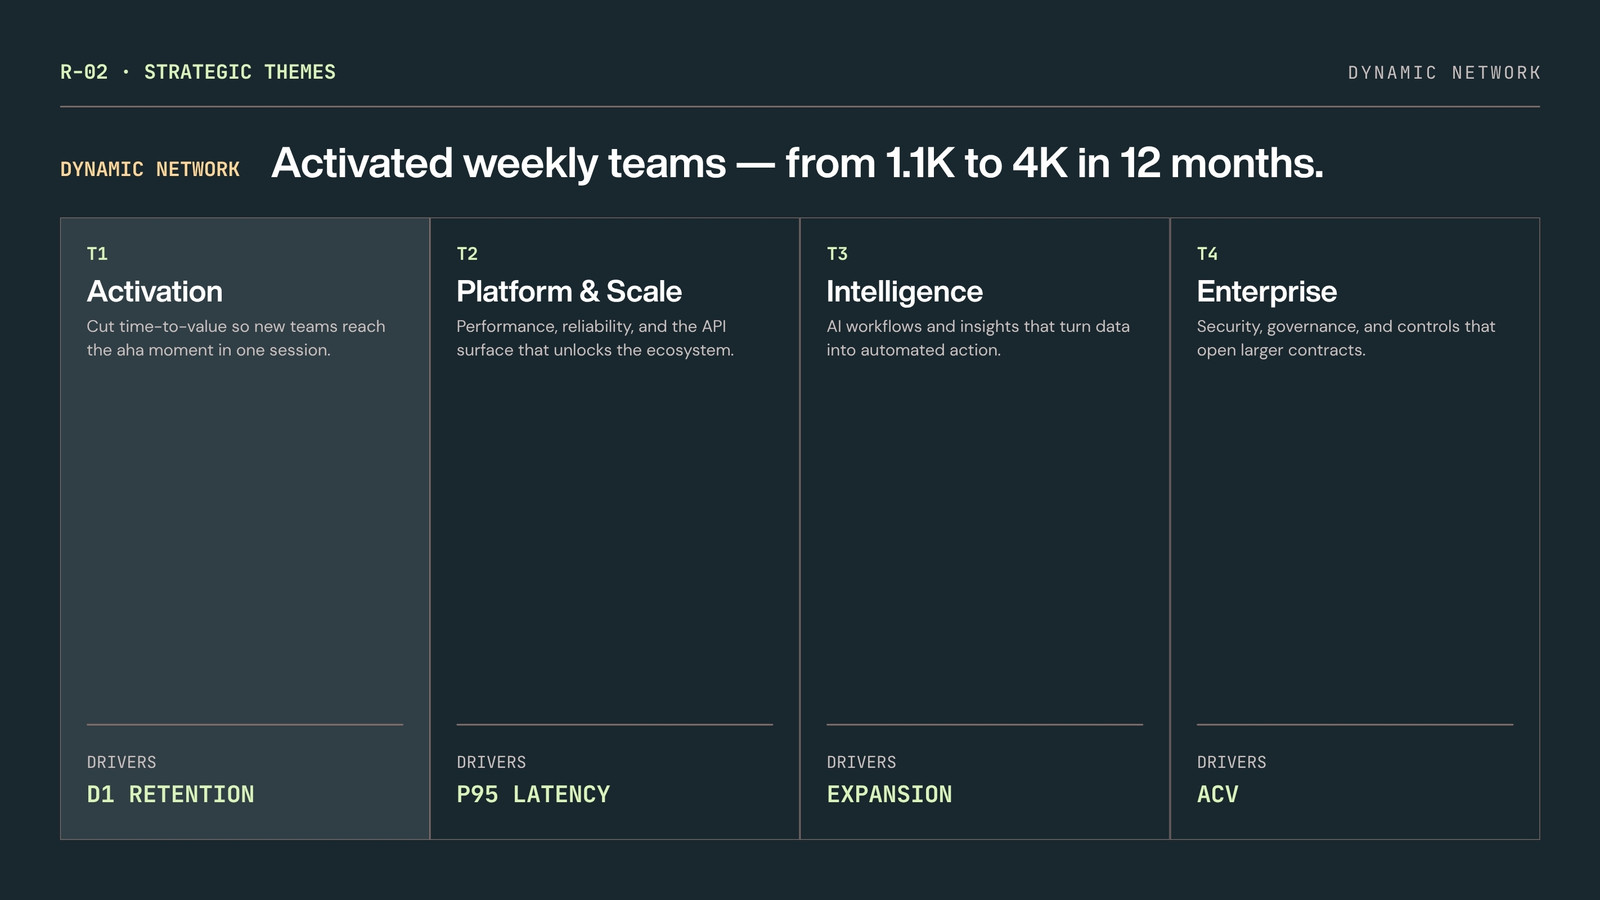Click DRIVERS label above ACV

click(1232, 762)
